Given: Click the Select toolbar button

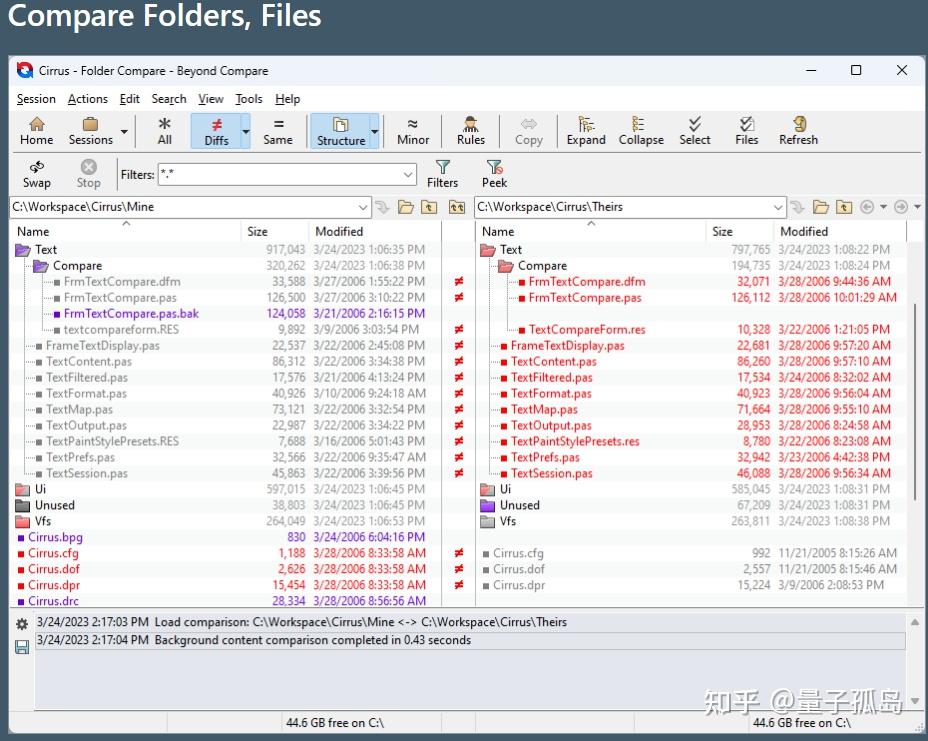Looking at the screenshot, I should [x=695, y=131].
